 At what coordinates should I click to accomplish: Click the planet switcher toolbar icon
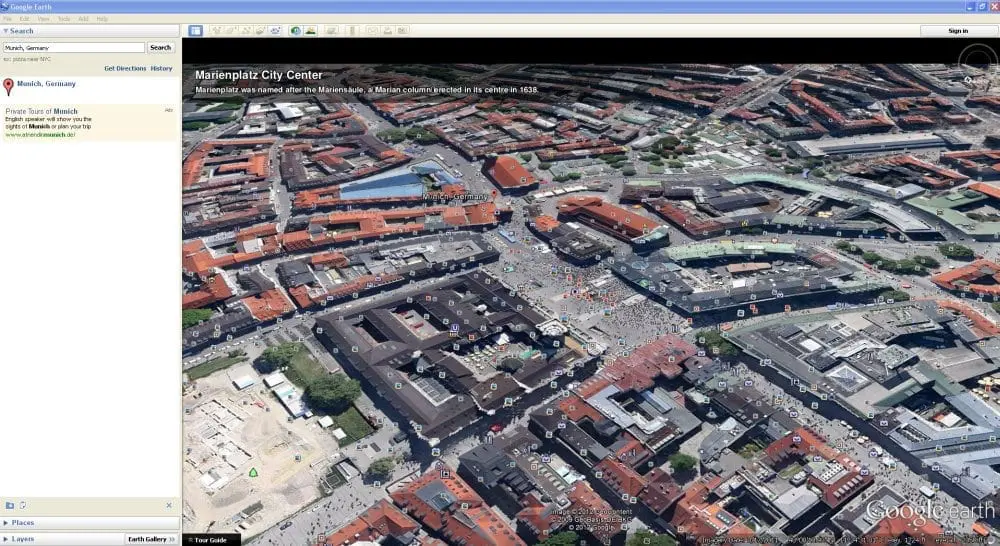pyautogui.click(x=332, y=31)
